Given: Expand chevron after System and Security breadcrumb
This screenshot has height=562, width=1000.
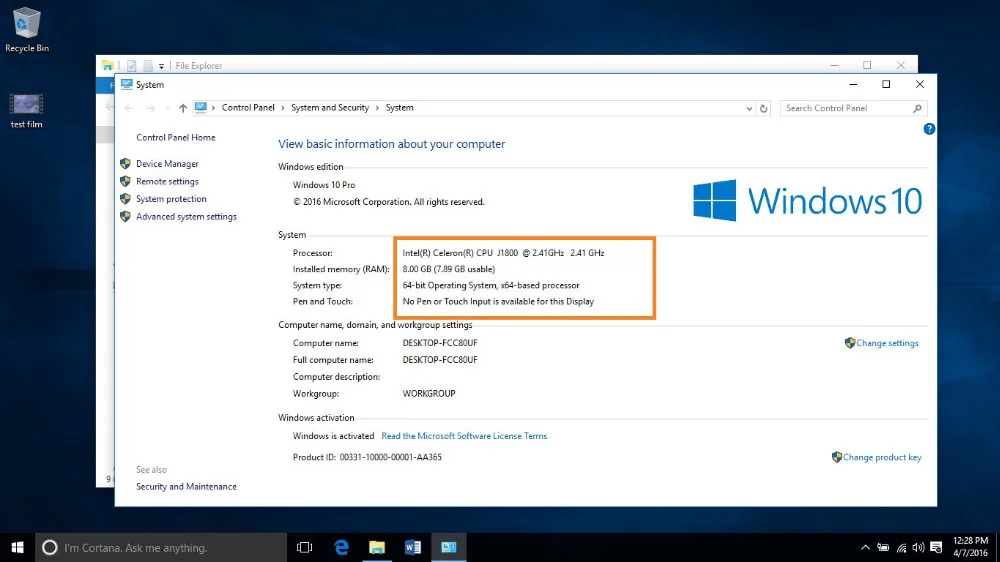Looking at the screenshot, I should (378, 108).
